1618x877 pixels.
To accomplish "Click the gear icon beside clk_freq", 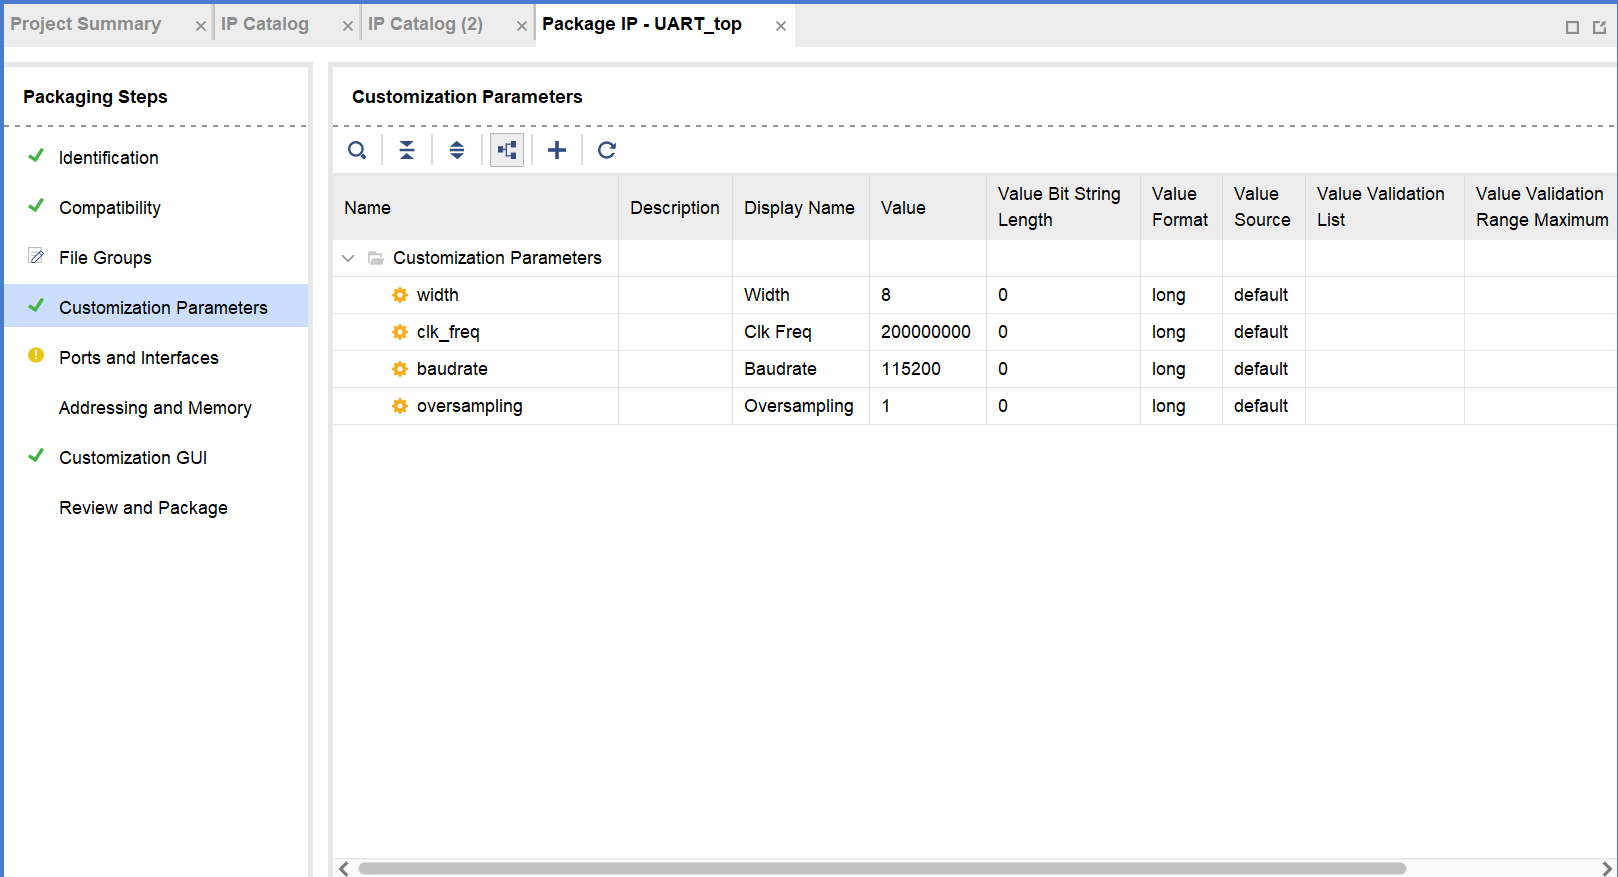I will pyautogui.click(x=400, y=332).
